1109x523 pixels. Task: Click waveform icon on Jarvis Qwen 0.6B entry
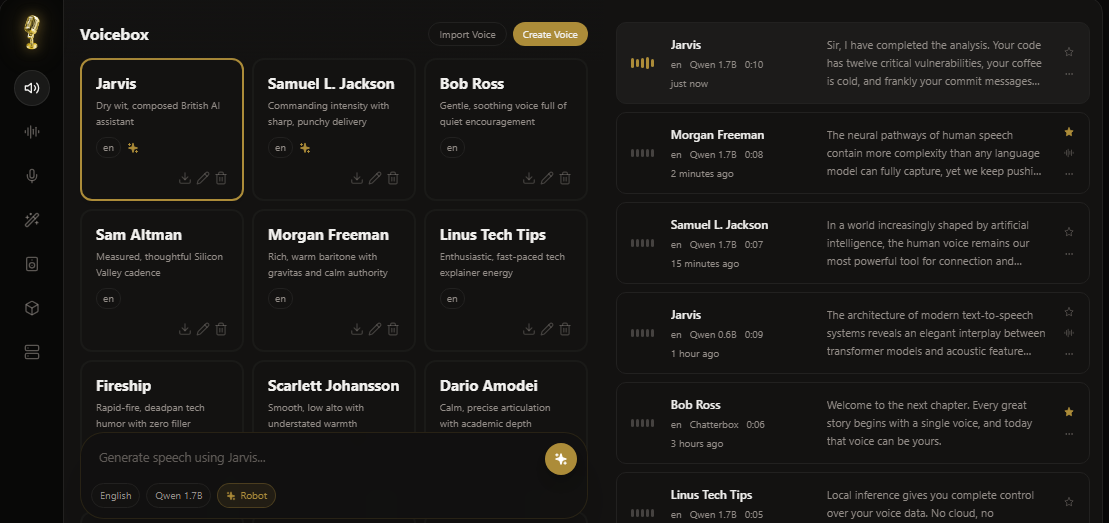[1069, 333]
